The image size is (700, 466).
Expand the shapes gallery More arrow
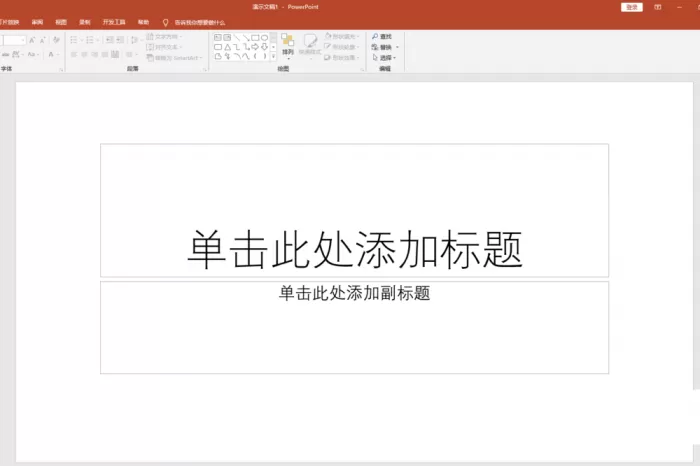tap(273, 56)
